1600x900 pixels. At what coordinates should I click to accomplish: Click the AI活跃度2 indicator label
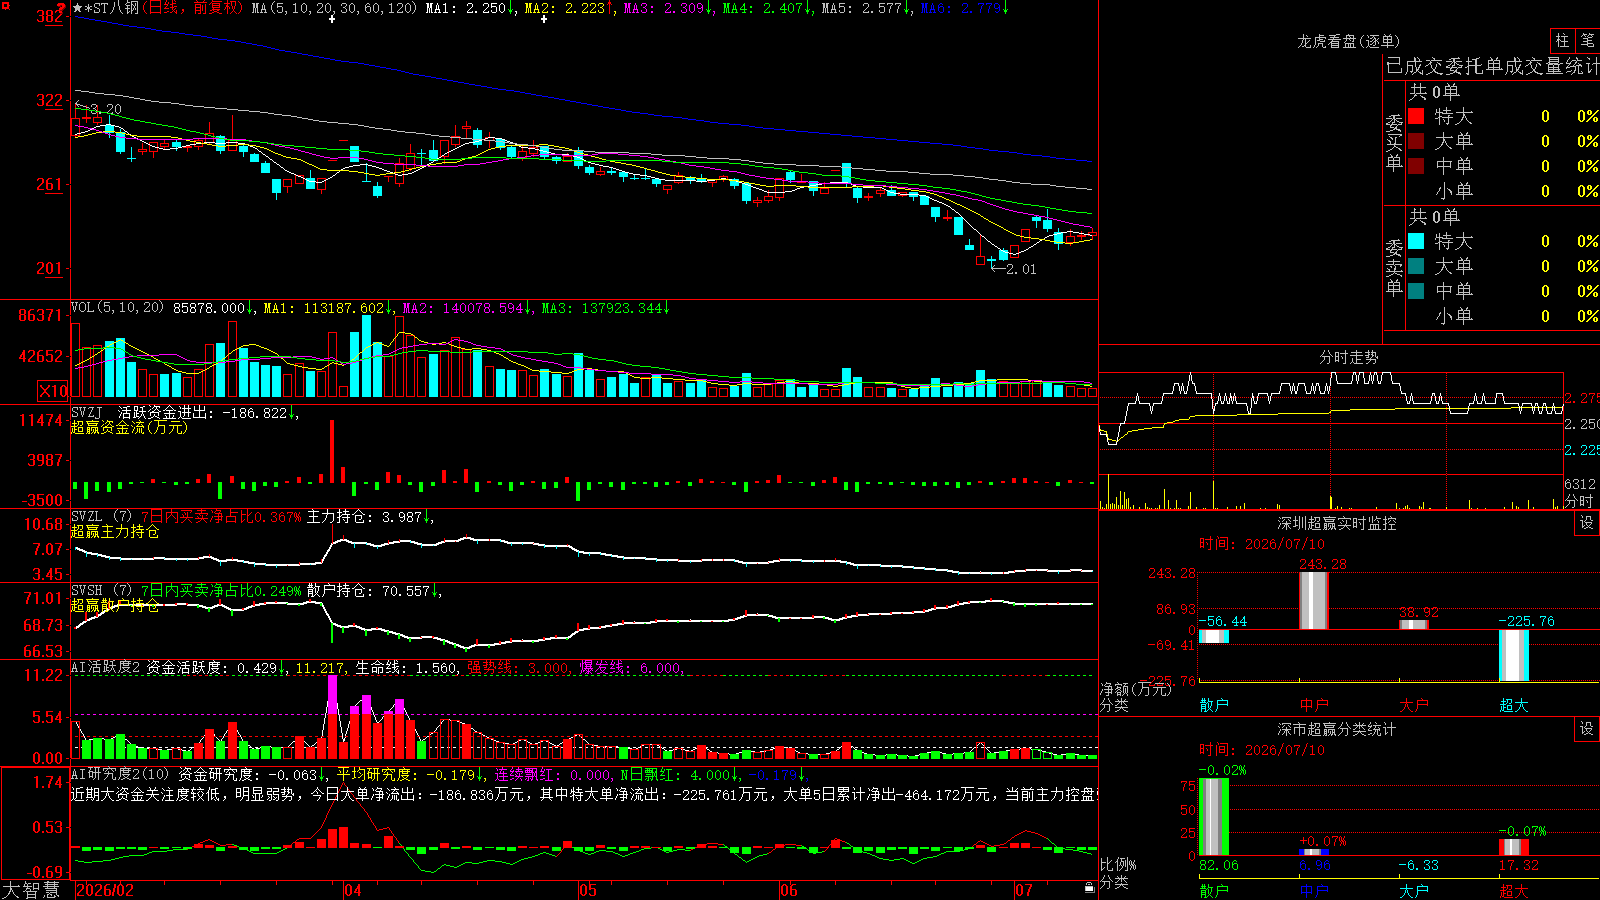(x=107, y=667)
